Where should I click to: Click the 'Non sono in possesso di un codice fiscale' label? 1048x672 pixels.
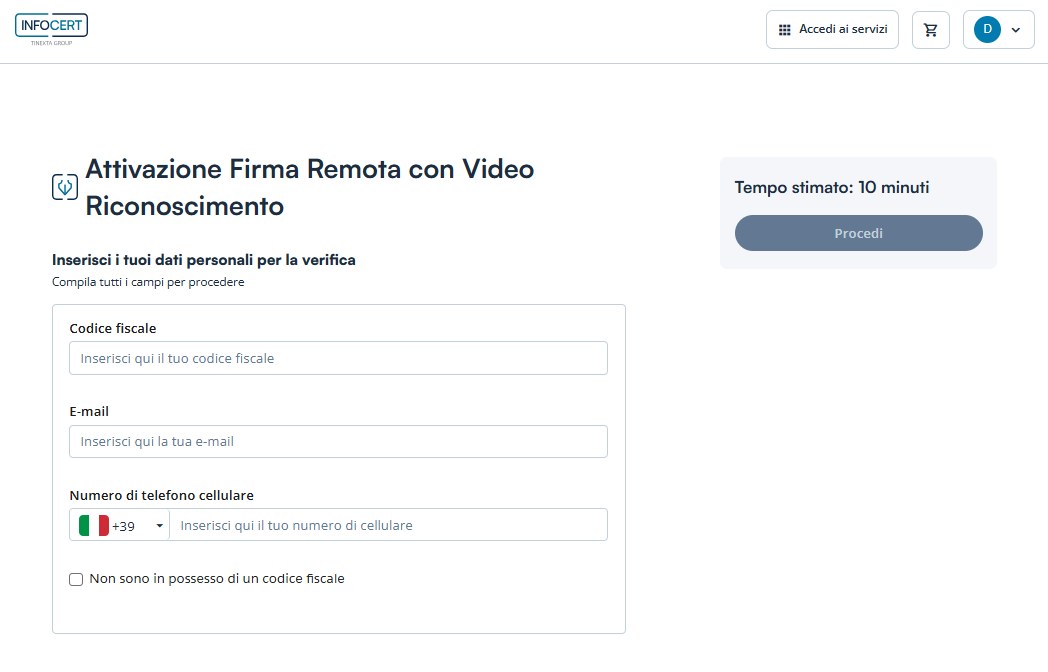tap(217, 579)
